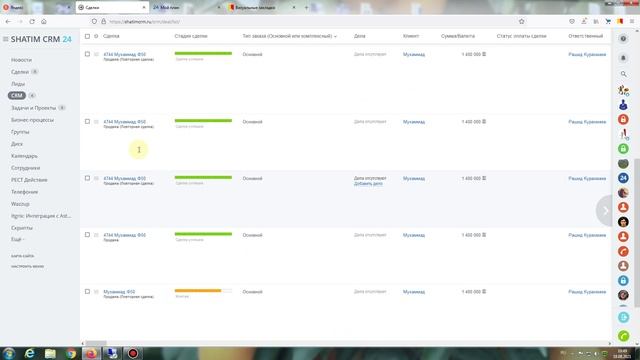Click the Клиент column header
The image size is (640, 360).
click(411, 36)
